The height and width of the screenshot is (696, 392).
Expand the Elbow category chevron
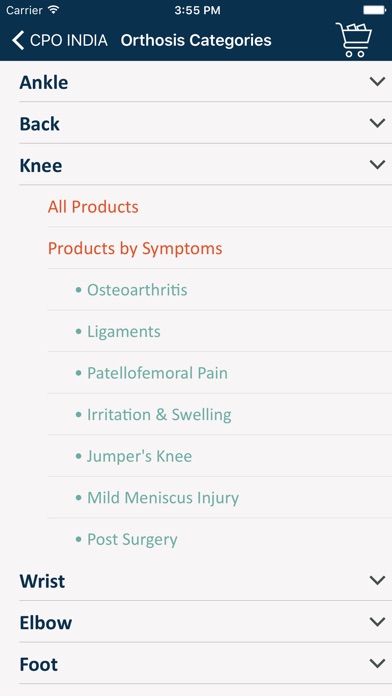pyautogui.click(x=377, y=622)
